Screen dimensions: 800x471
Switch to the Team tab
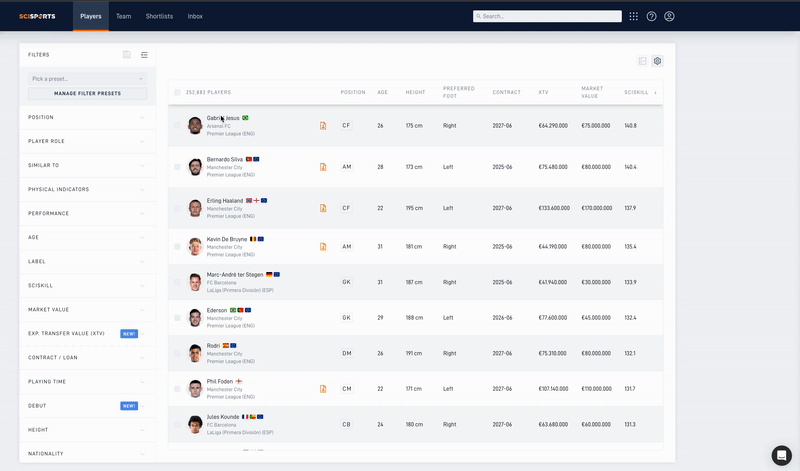tap(123, 16)
